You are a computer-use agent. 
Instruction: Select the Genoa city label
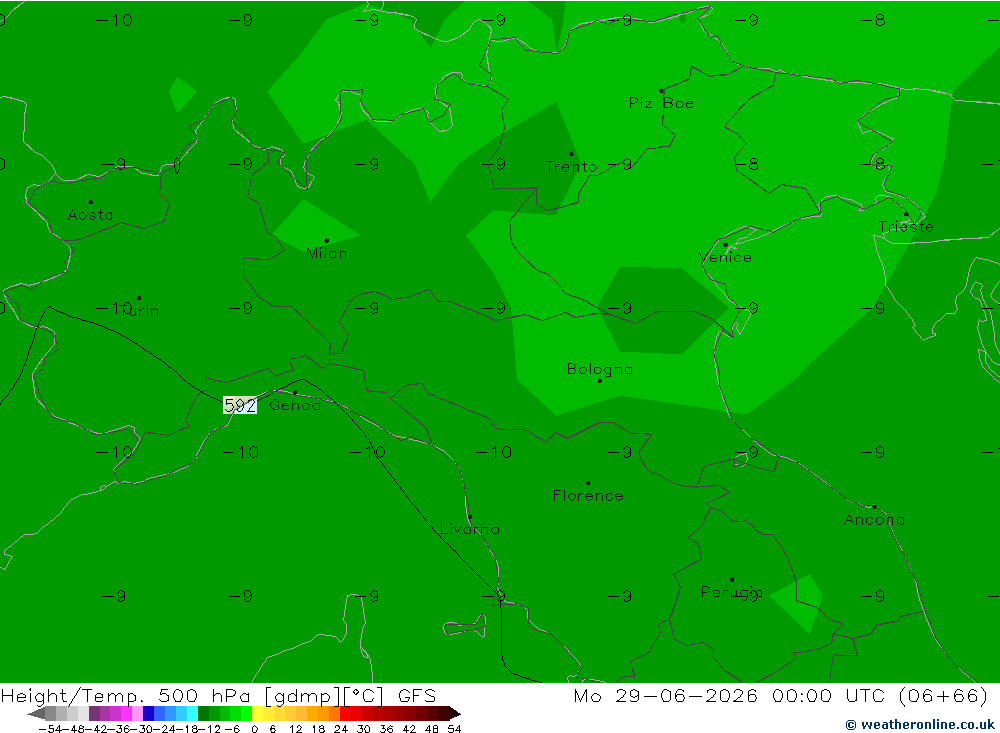pyautogui.click(x=295, y=405)
